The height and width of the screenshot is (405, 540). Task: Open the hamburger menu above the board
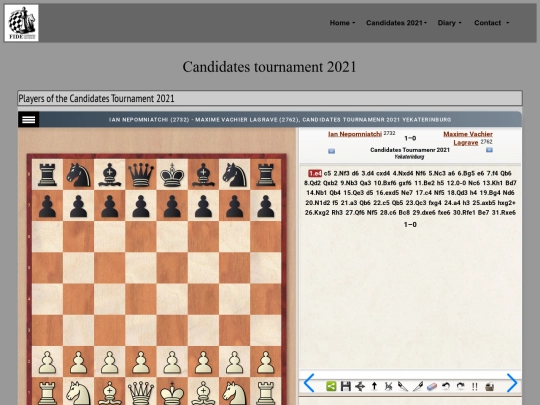[x=29, y=120]
